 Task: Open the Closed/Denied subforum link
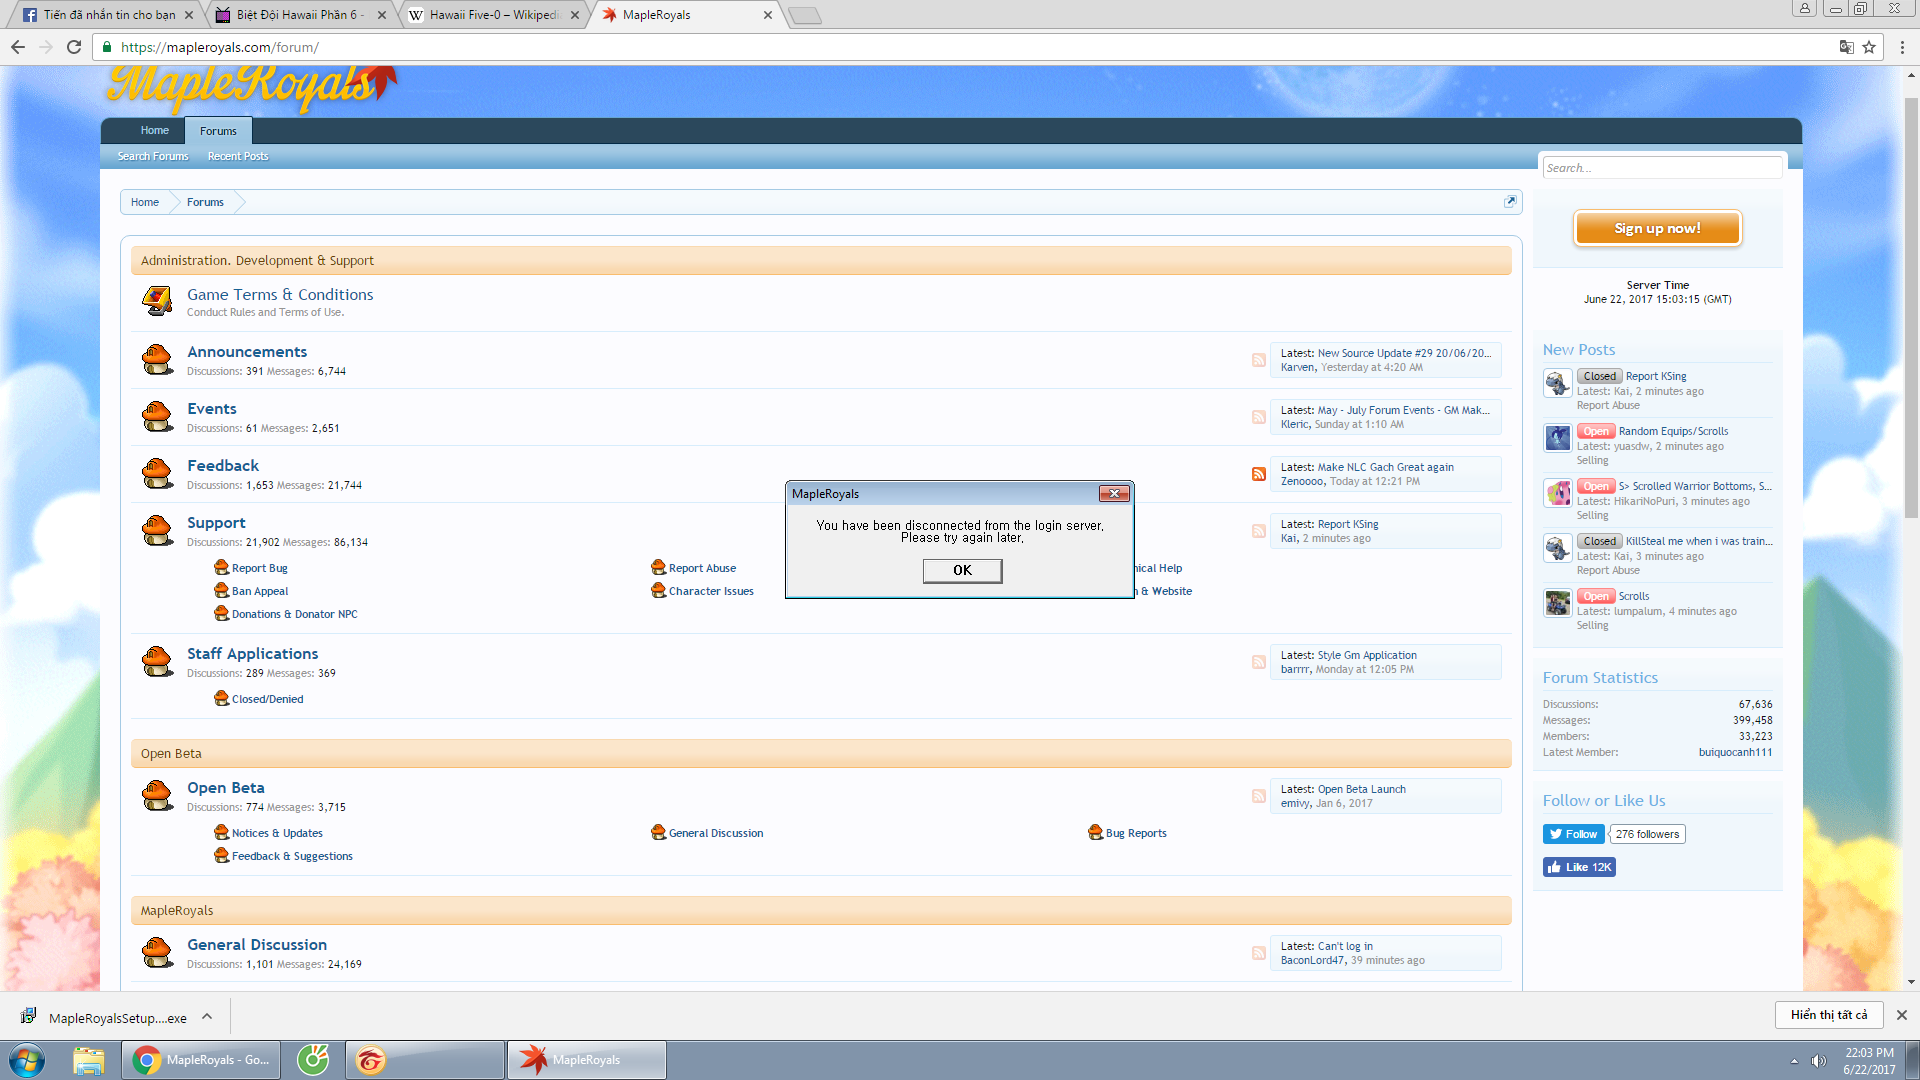click(x=267, y=699)
